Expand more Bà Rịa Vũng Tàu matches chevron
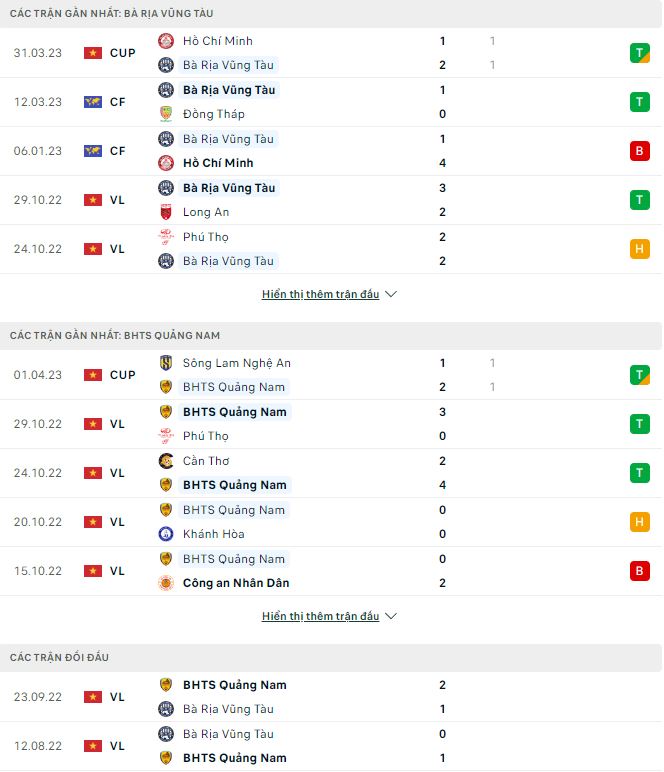The height and width of the screenshot is (772, 664). coord(391,294)
